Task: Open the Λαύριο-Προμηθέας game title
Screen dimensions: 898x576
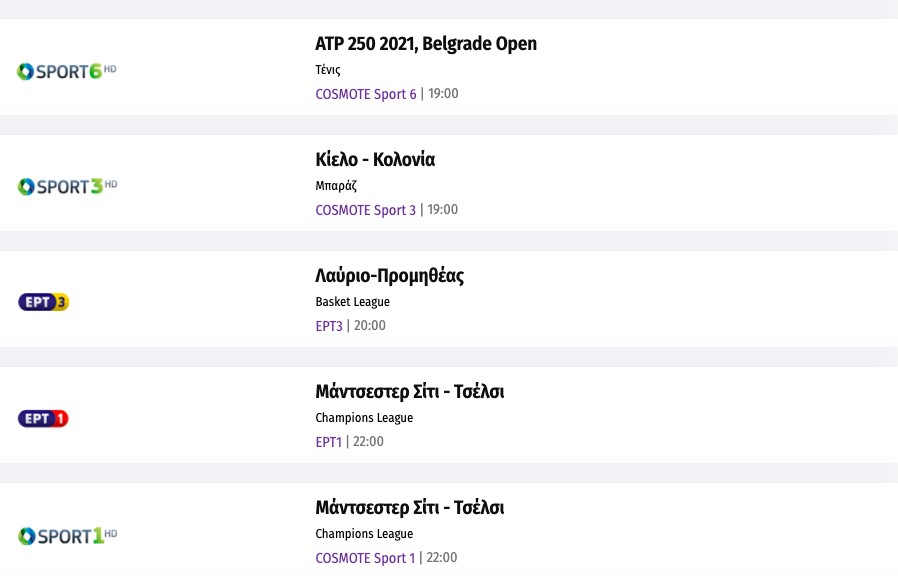Action: point(390,276)
